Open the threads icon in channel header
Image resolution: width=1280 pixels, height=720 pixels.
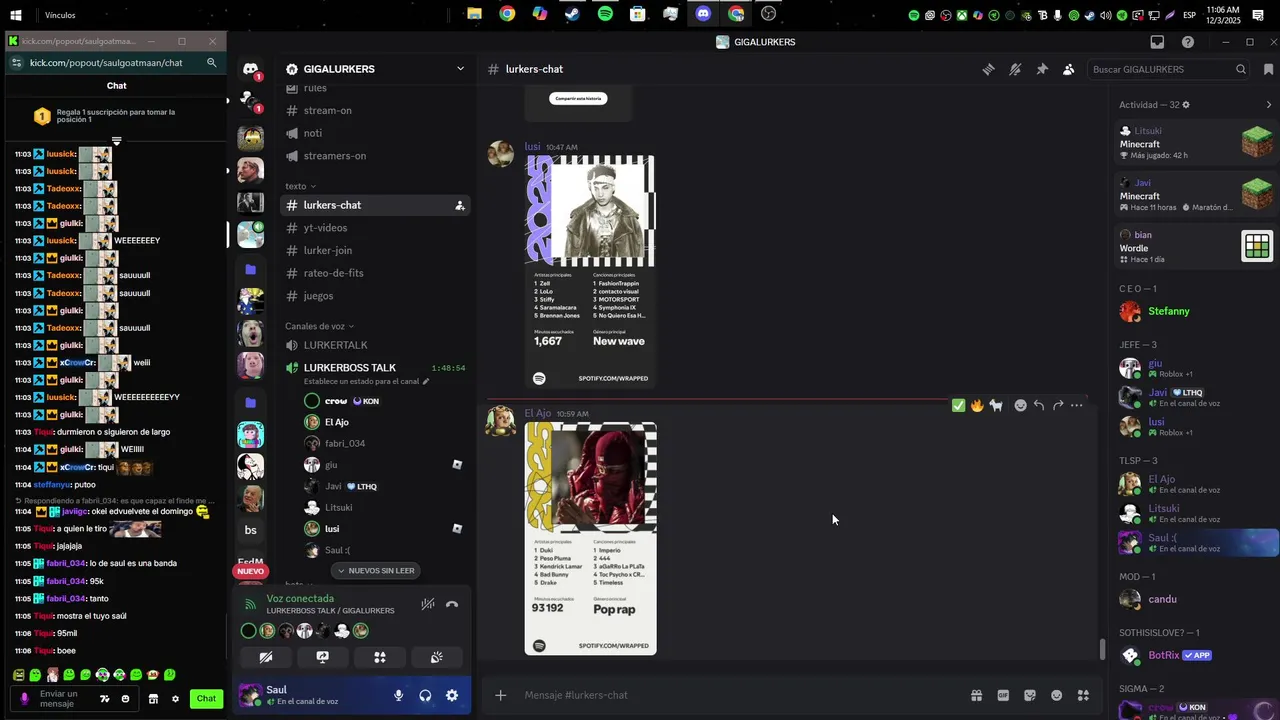click(988, 69)
